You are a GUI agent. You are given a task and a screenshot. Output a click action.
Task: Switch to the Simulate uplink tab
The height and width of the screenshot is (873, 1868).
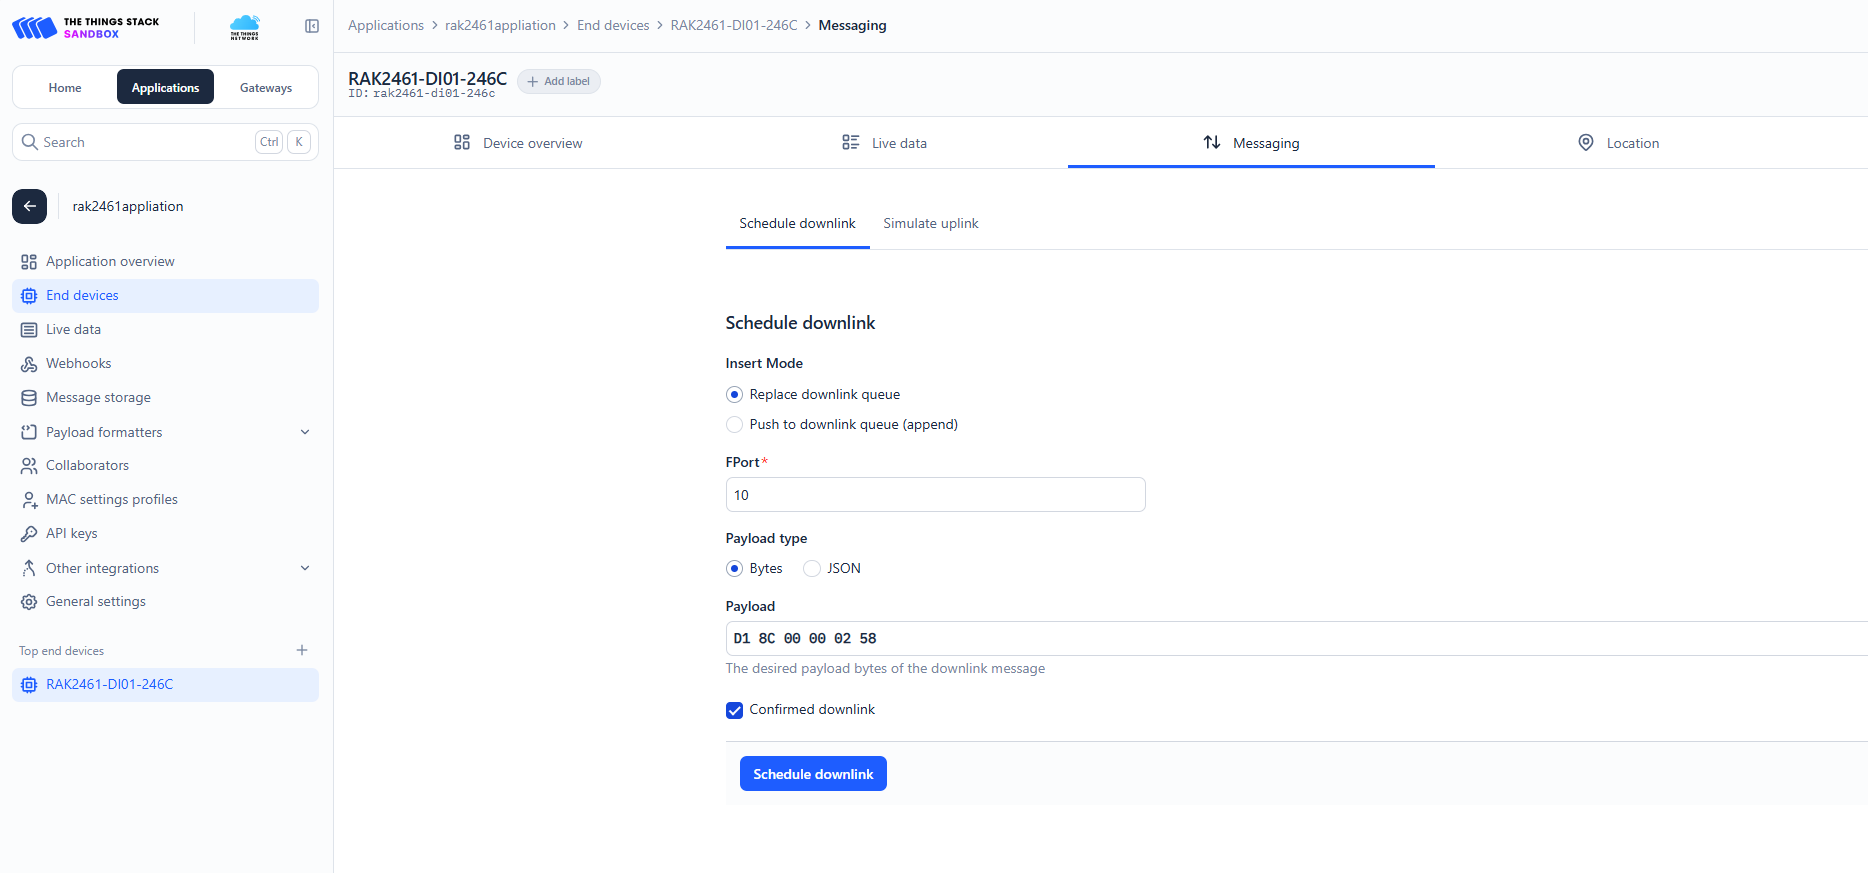coord(930,224)
